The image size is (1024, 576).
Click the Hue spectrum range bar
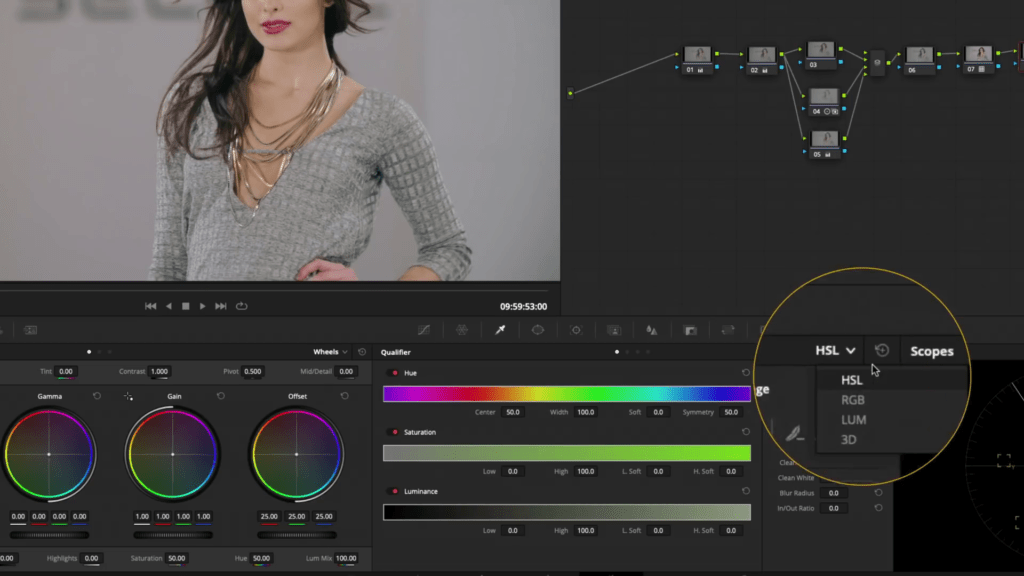point(566,394)
